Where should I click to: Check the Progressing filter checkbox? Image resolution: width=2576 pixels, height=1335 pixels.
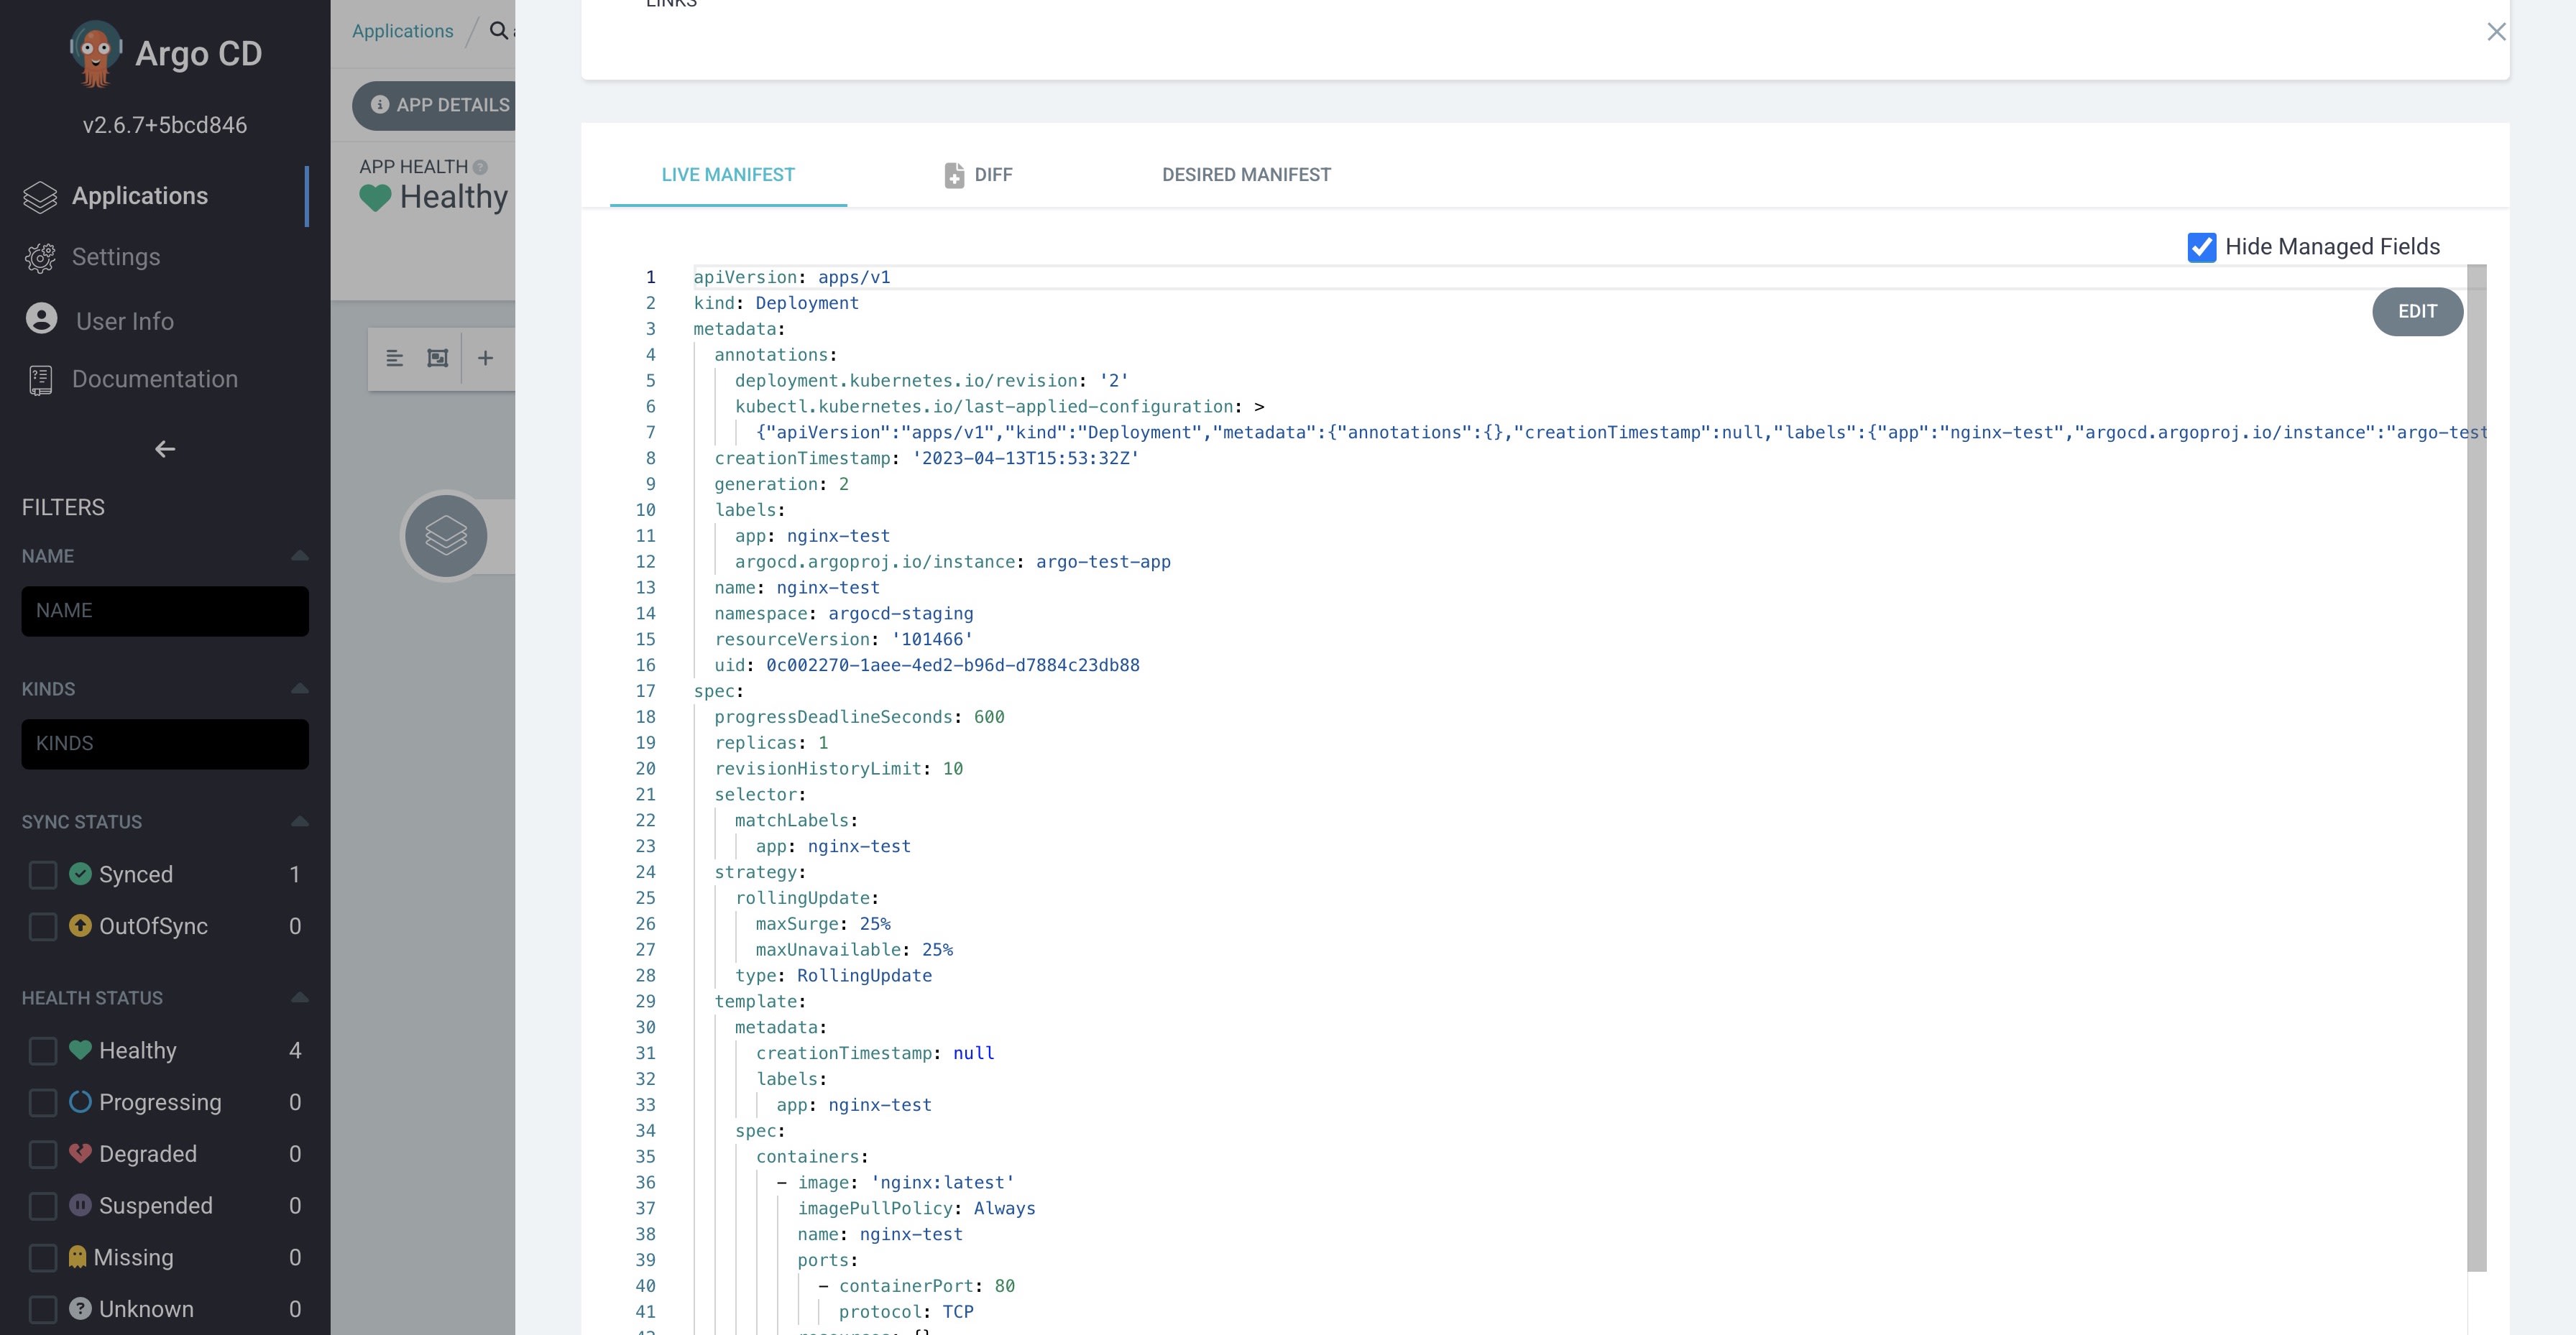(x=43, y=1103)
